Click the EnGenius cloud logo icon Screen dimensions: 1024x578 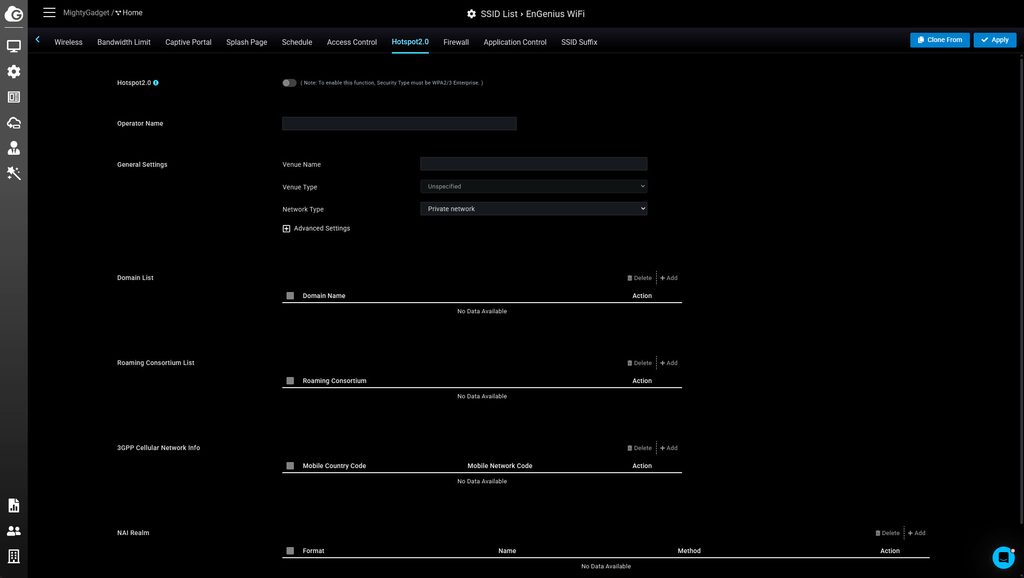click(x=14, y=13)
